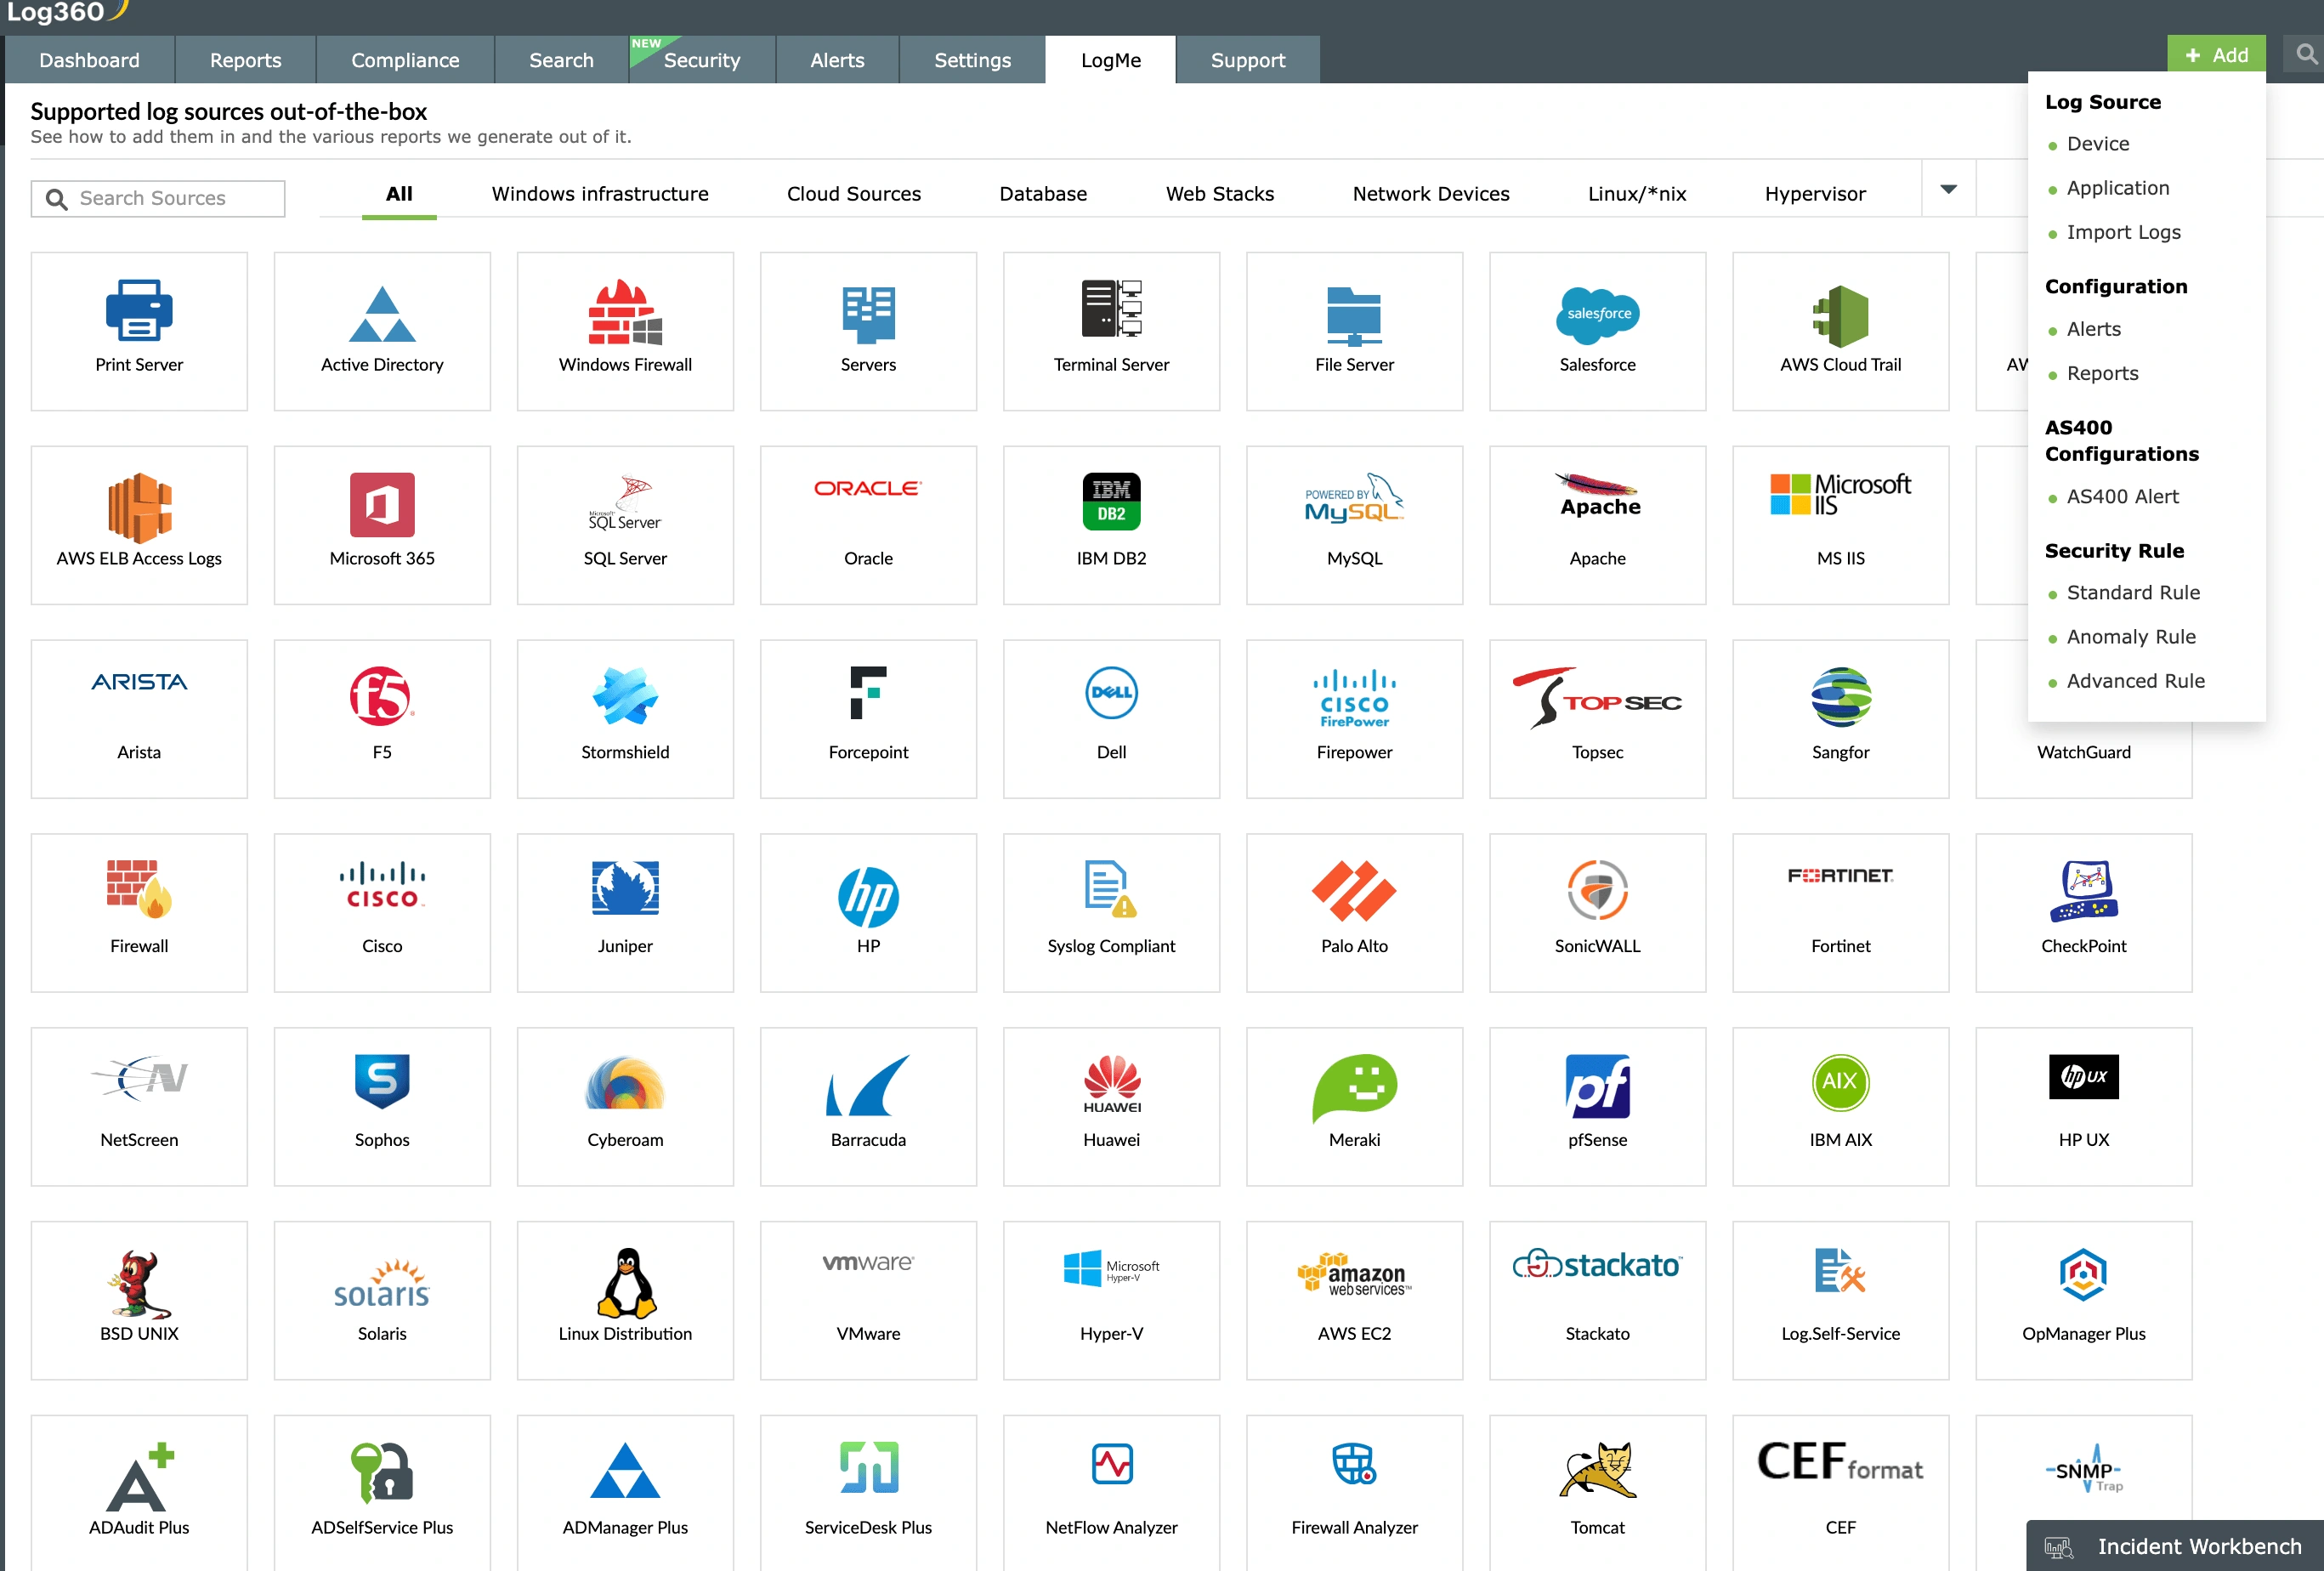2324x1571 pixels.
Task: Select the MySQL source icon
Action: coord(1354,498)
